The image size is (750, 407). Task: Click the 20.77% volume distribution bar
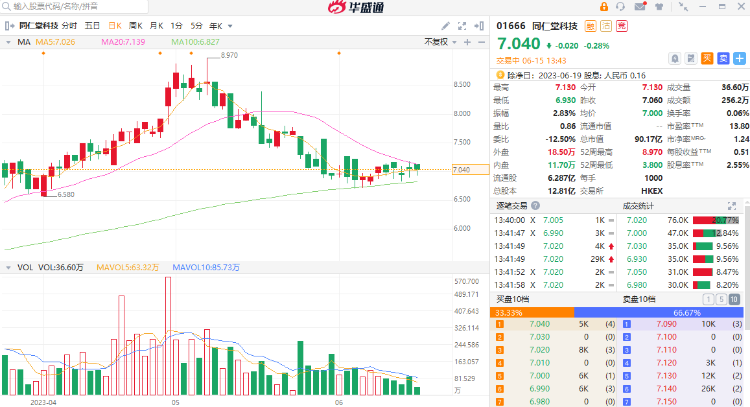[x=716, y=220]
